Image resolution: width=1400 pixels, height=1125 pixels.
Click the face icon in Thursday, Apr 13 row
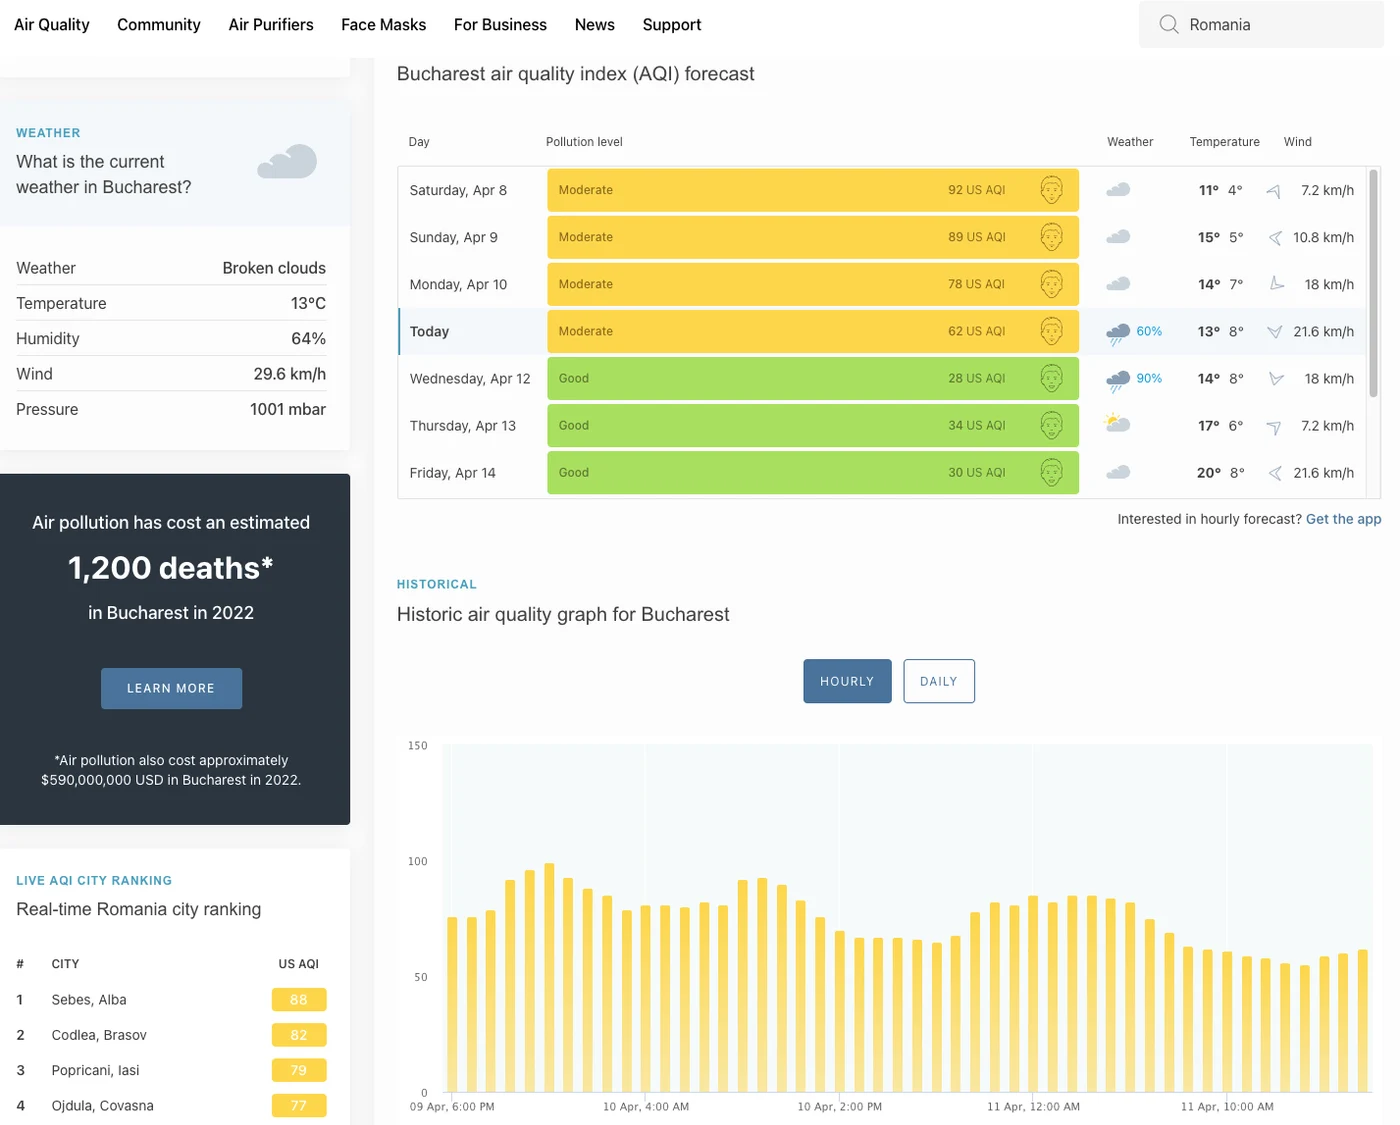[1051, 425]
